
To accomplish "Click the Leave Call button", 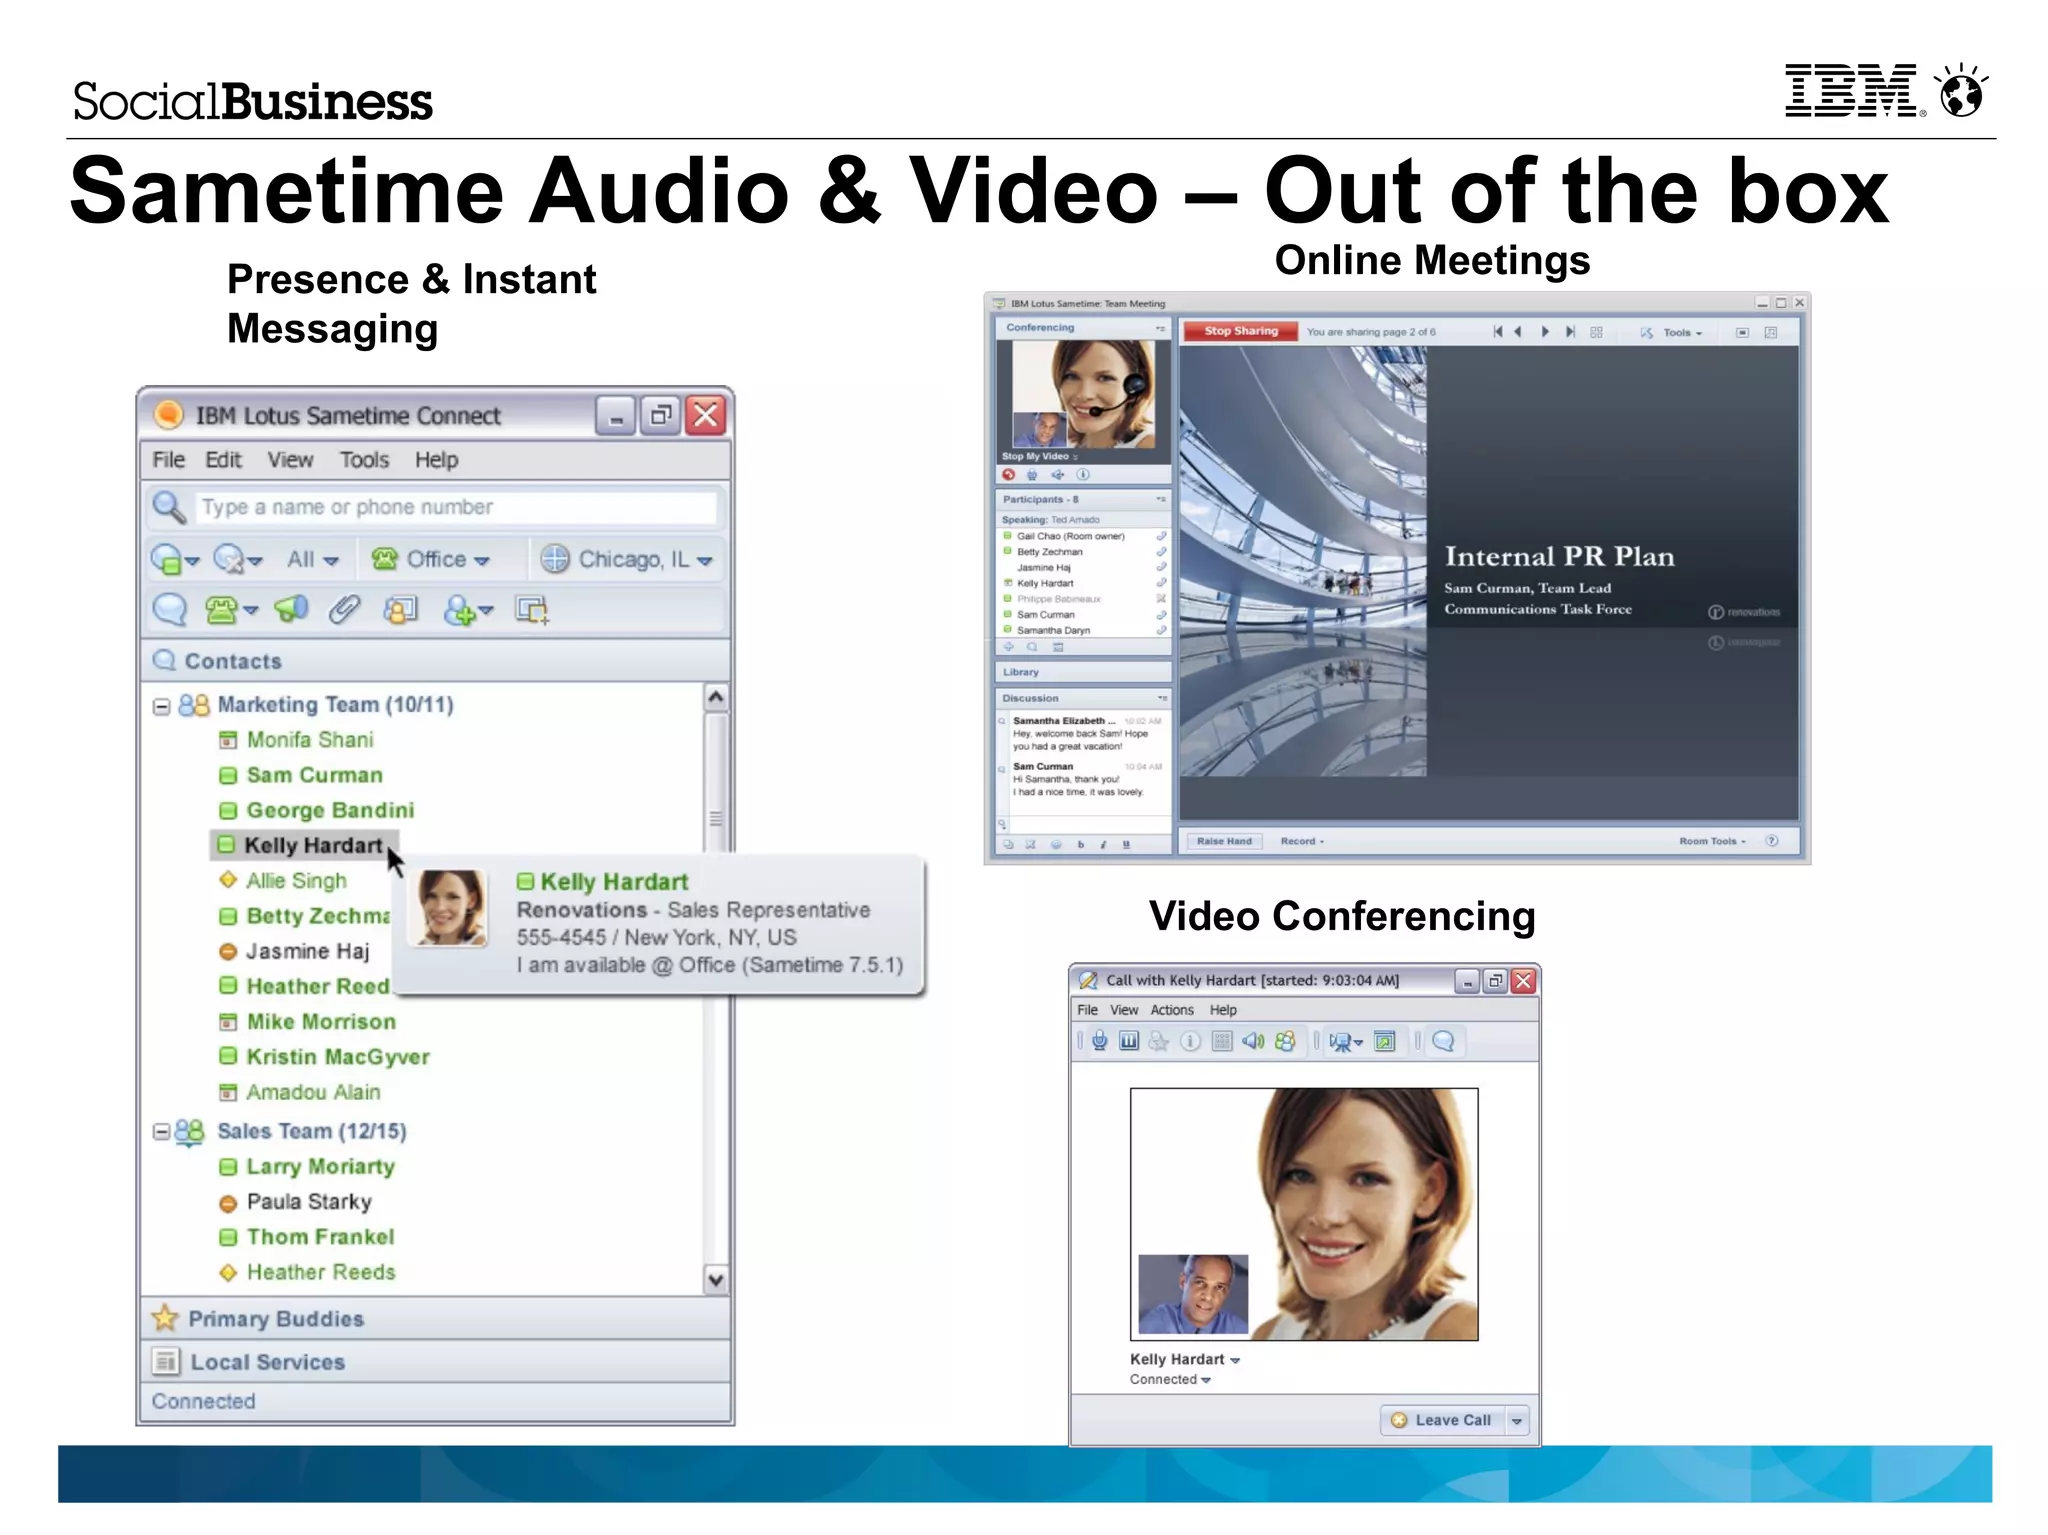I will pyautogui.click(x=1443, y=1420).
